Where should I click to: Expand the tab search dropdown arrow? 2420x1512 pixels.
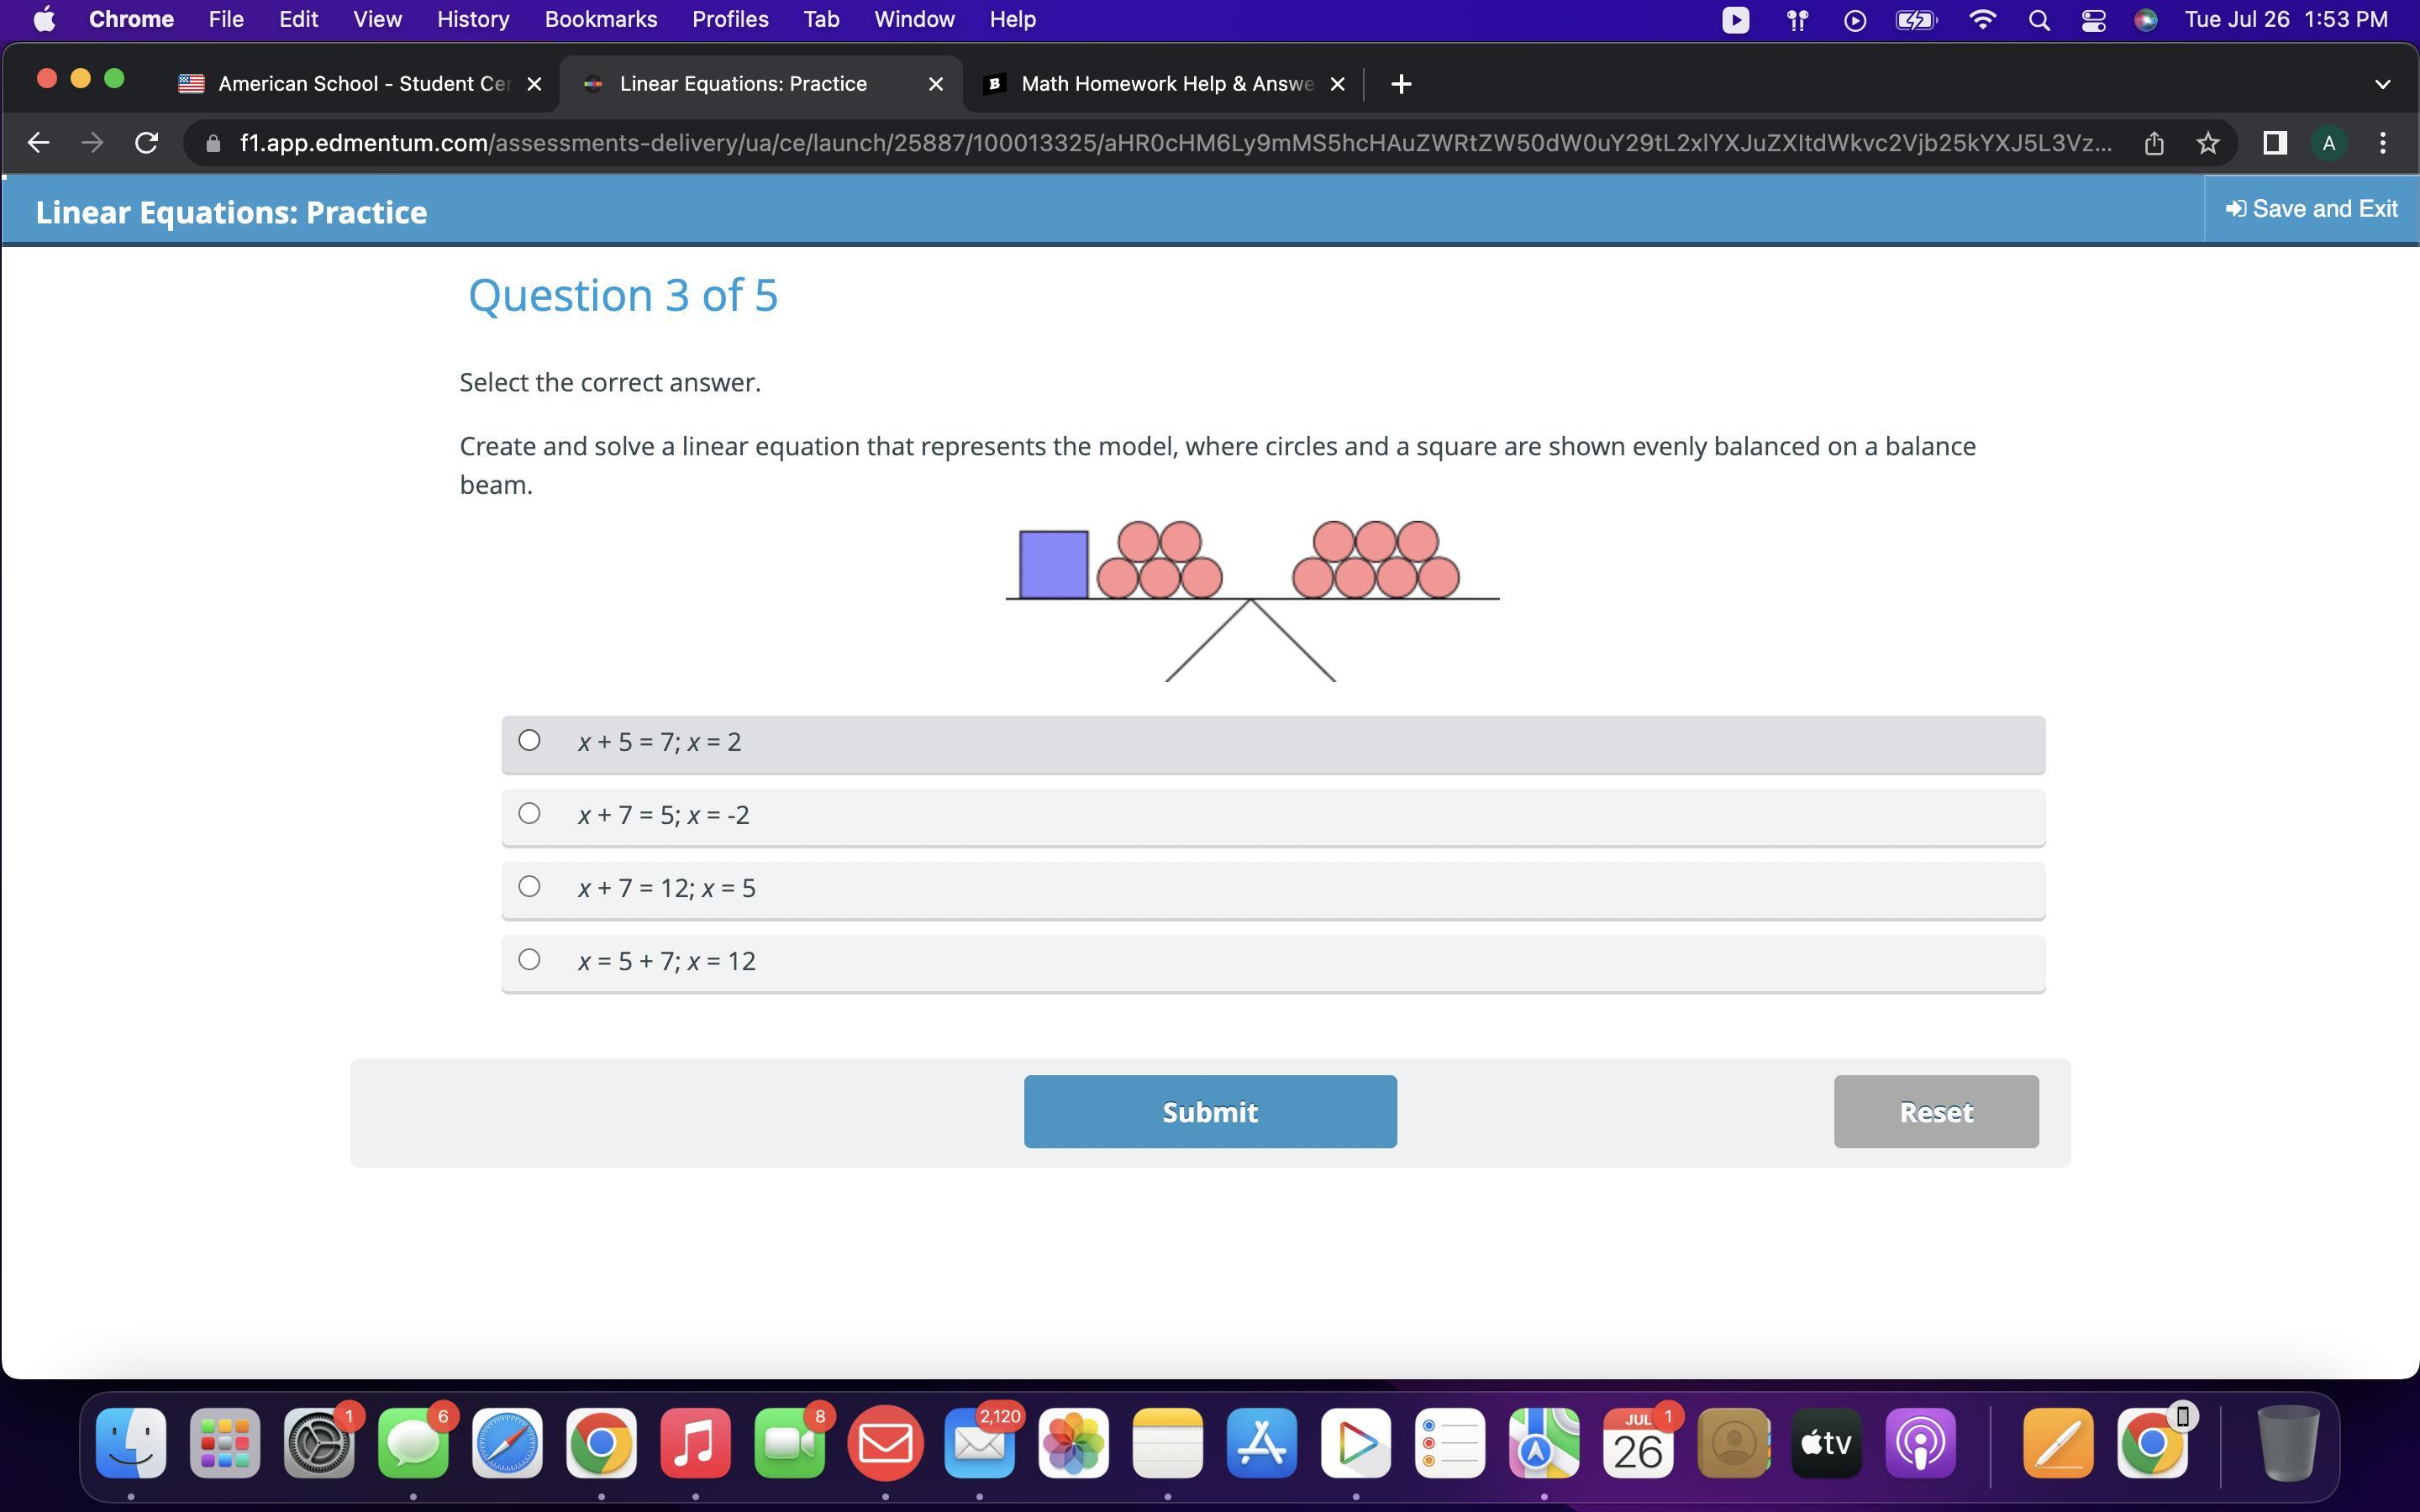[2382, 84]
